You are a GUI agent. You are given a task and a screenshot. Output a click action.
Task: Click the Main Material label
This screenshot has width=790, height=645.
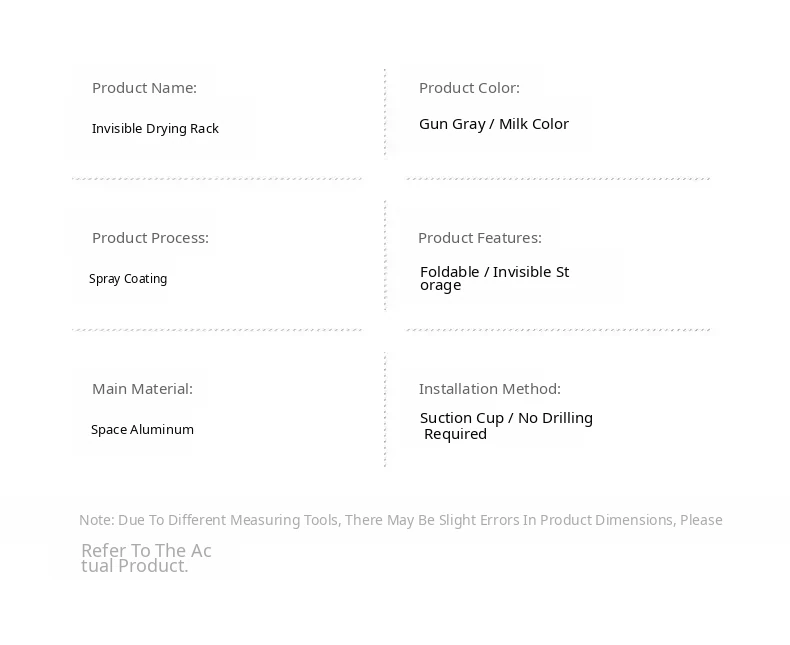pos(142,389)
